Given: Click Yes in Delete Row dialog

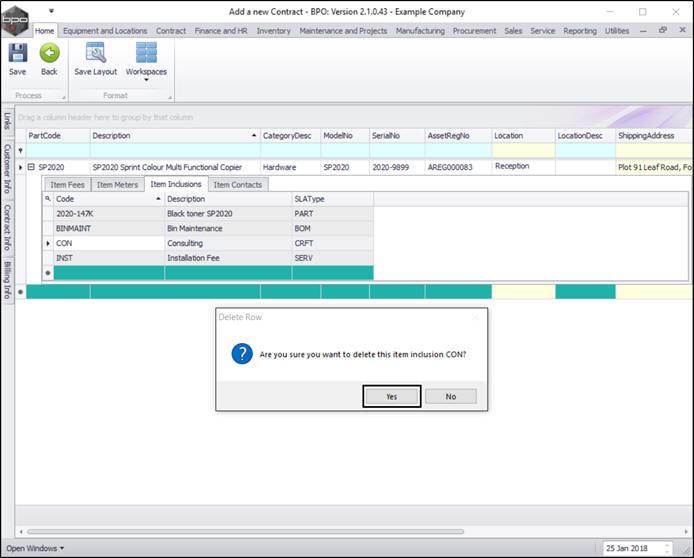Looking at the screenshot, I should point(392,396).
